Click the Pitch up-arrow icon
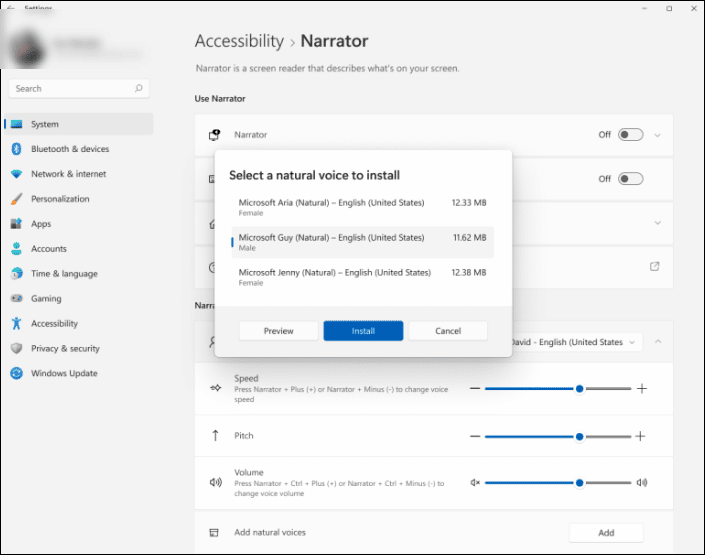Screen dimensions: 705x555 [x=215, y=435]
